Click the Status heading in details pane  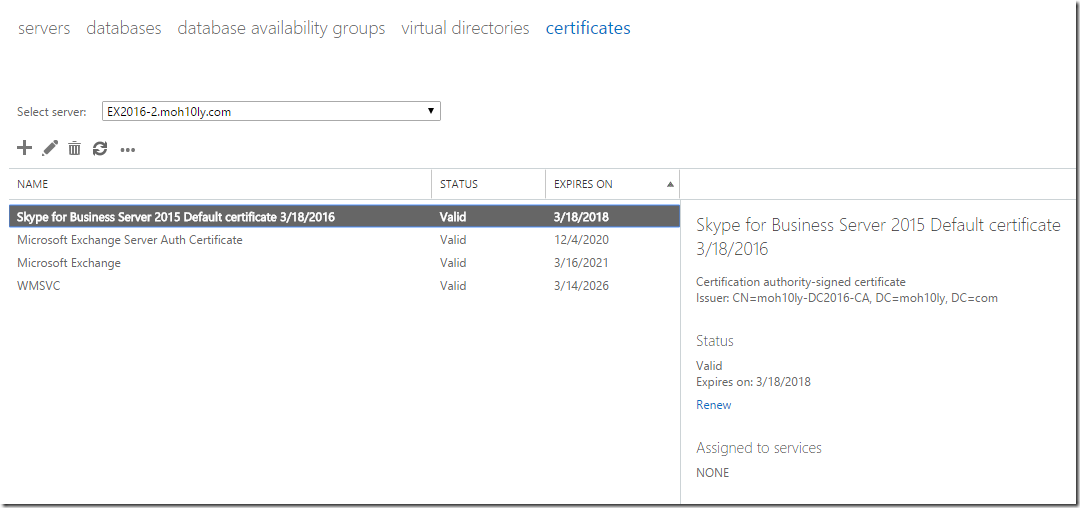[x=715, y=341]
